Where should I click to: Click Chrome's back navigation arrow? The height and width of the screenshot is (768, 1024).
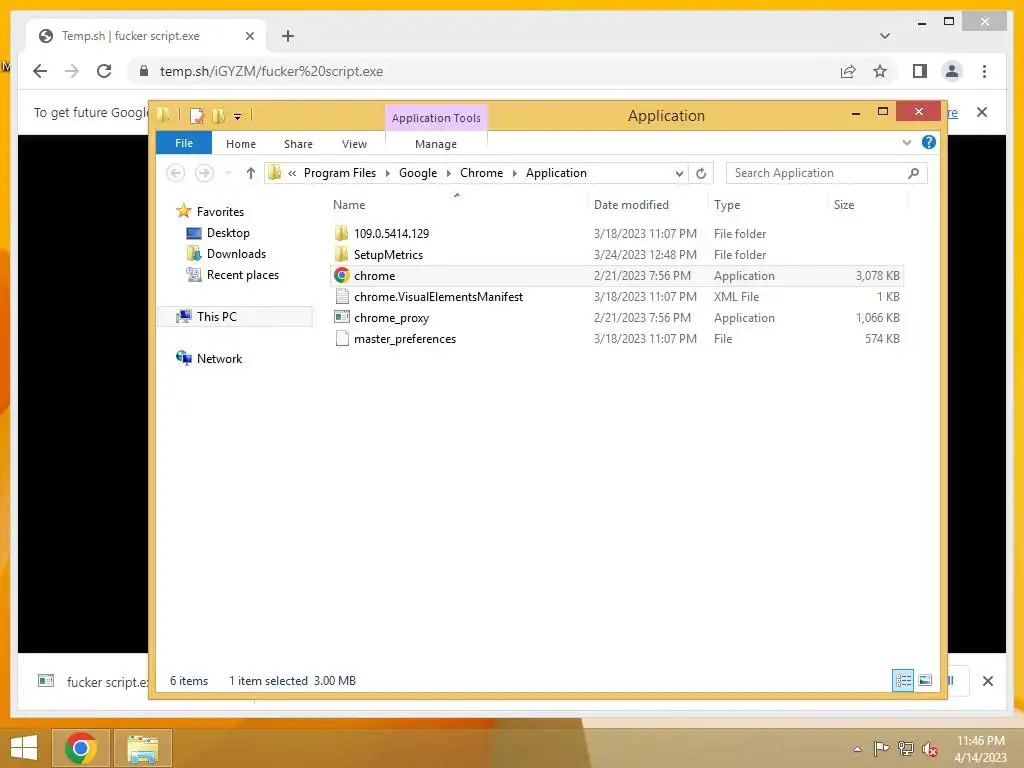tap(40, 71)
